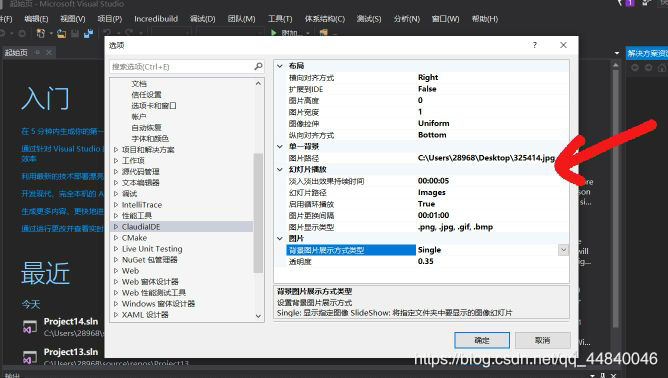The image size is (668, 378).
Task: Select the 字体和颜色 tree item
Action: pos(150,139)
